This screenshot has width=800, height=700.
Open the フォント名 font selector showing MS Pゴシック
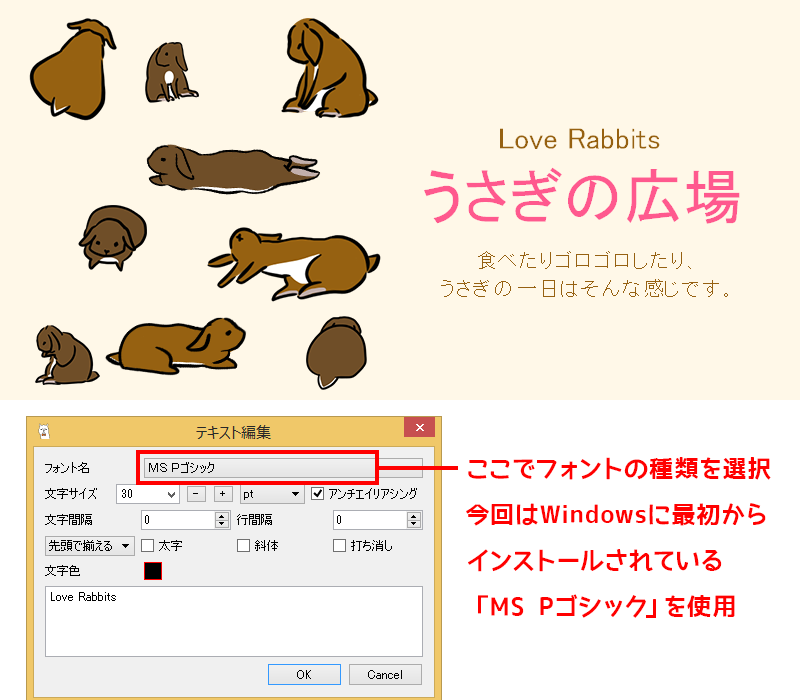pyautogui.click(x=283, y=467)
